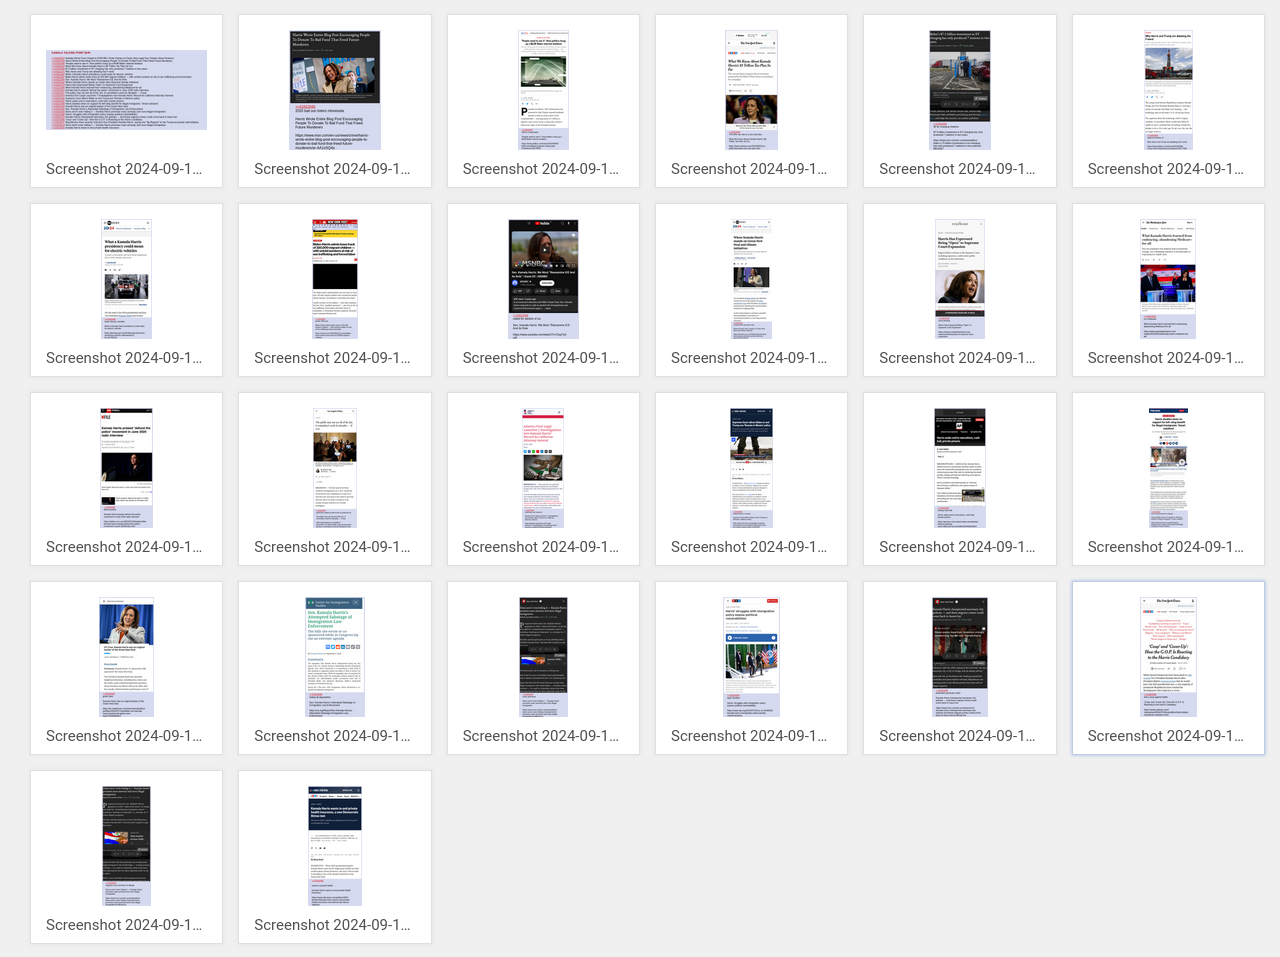Select the dark thumbnail with EV charger photo

tap(960, 90)
